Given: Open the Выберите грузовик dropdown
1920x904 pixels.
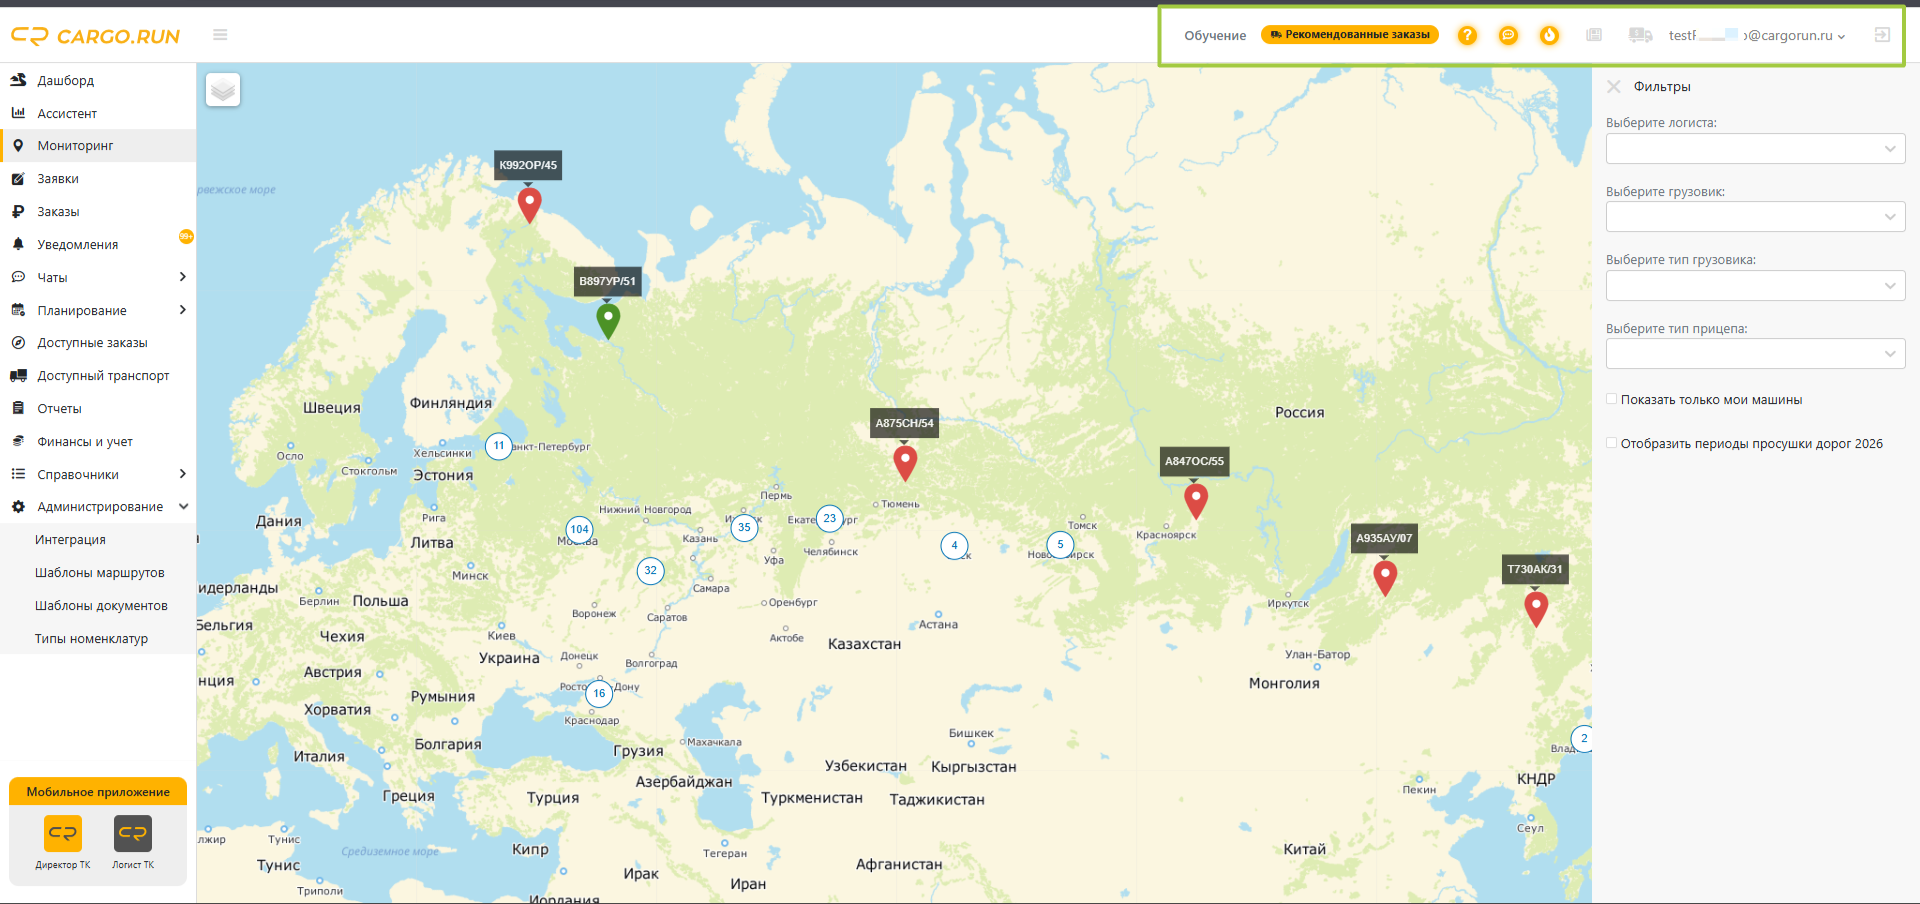Looking at the screenshot, I should (1755, 217).
